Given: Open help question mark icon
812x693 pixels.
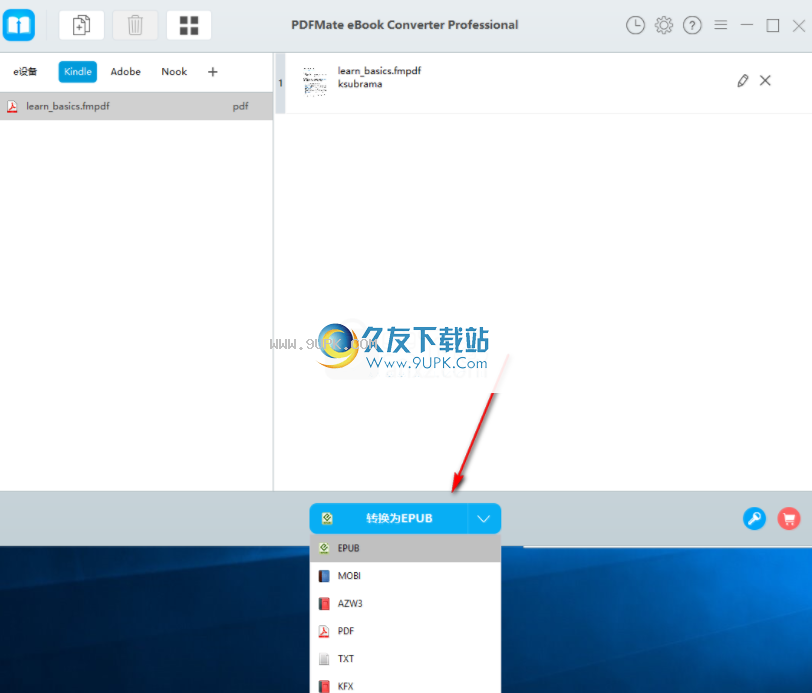Looking at the screenshot, I should [692, 25].
